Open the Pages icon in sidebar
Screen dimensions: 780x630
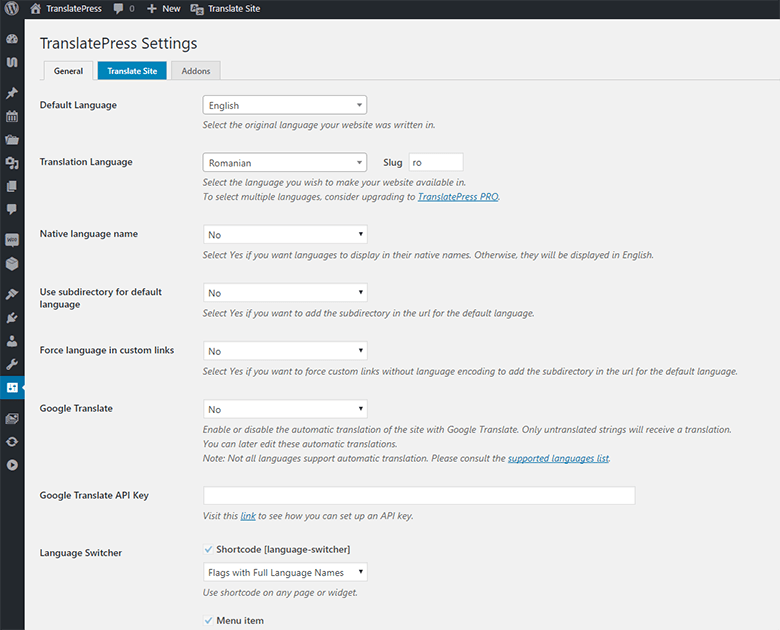(12, 186)
